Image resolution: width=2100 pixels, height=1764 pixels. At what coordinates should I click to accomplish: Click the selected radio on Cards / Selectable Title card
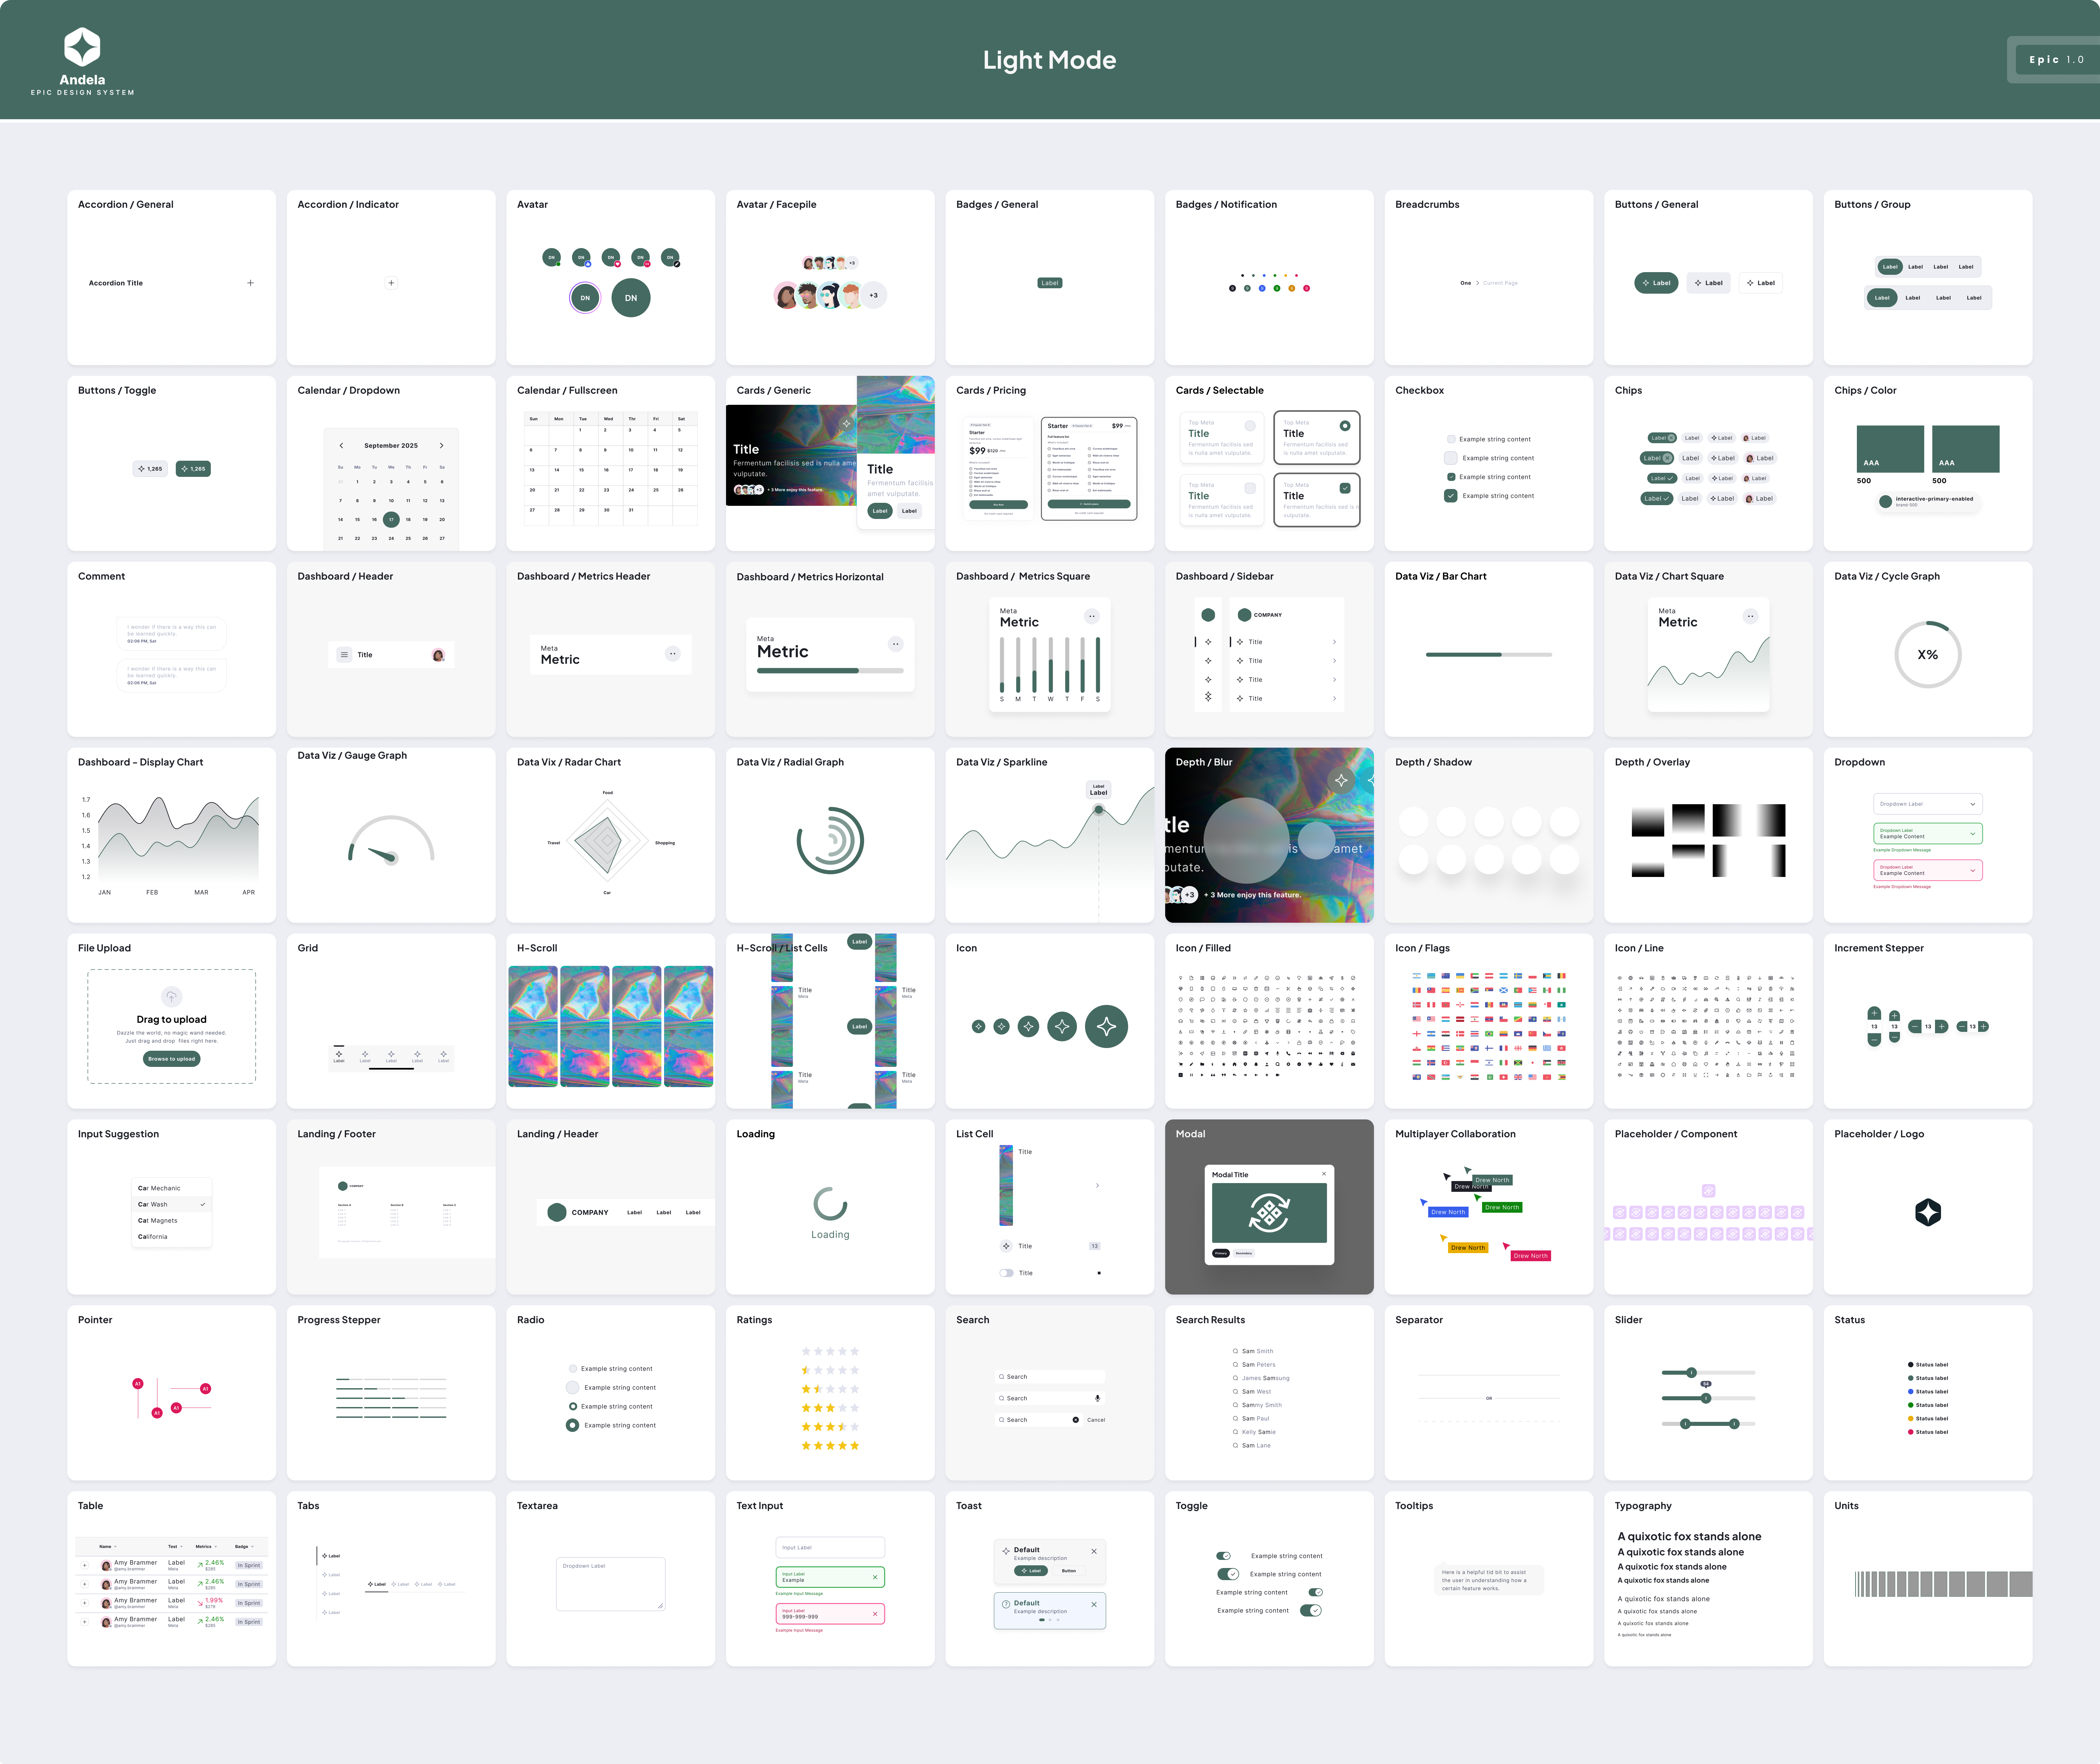[x=1345, y=426]
